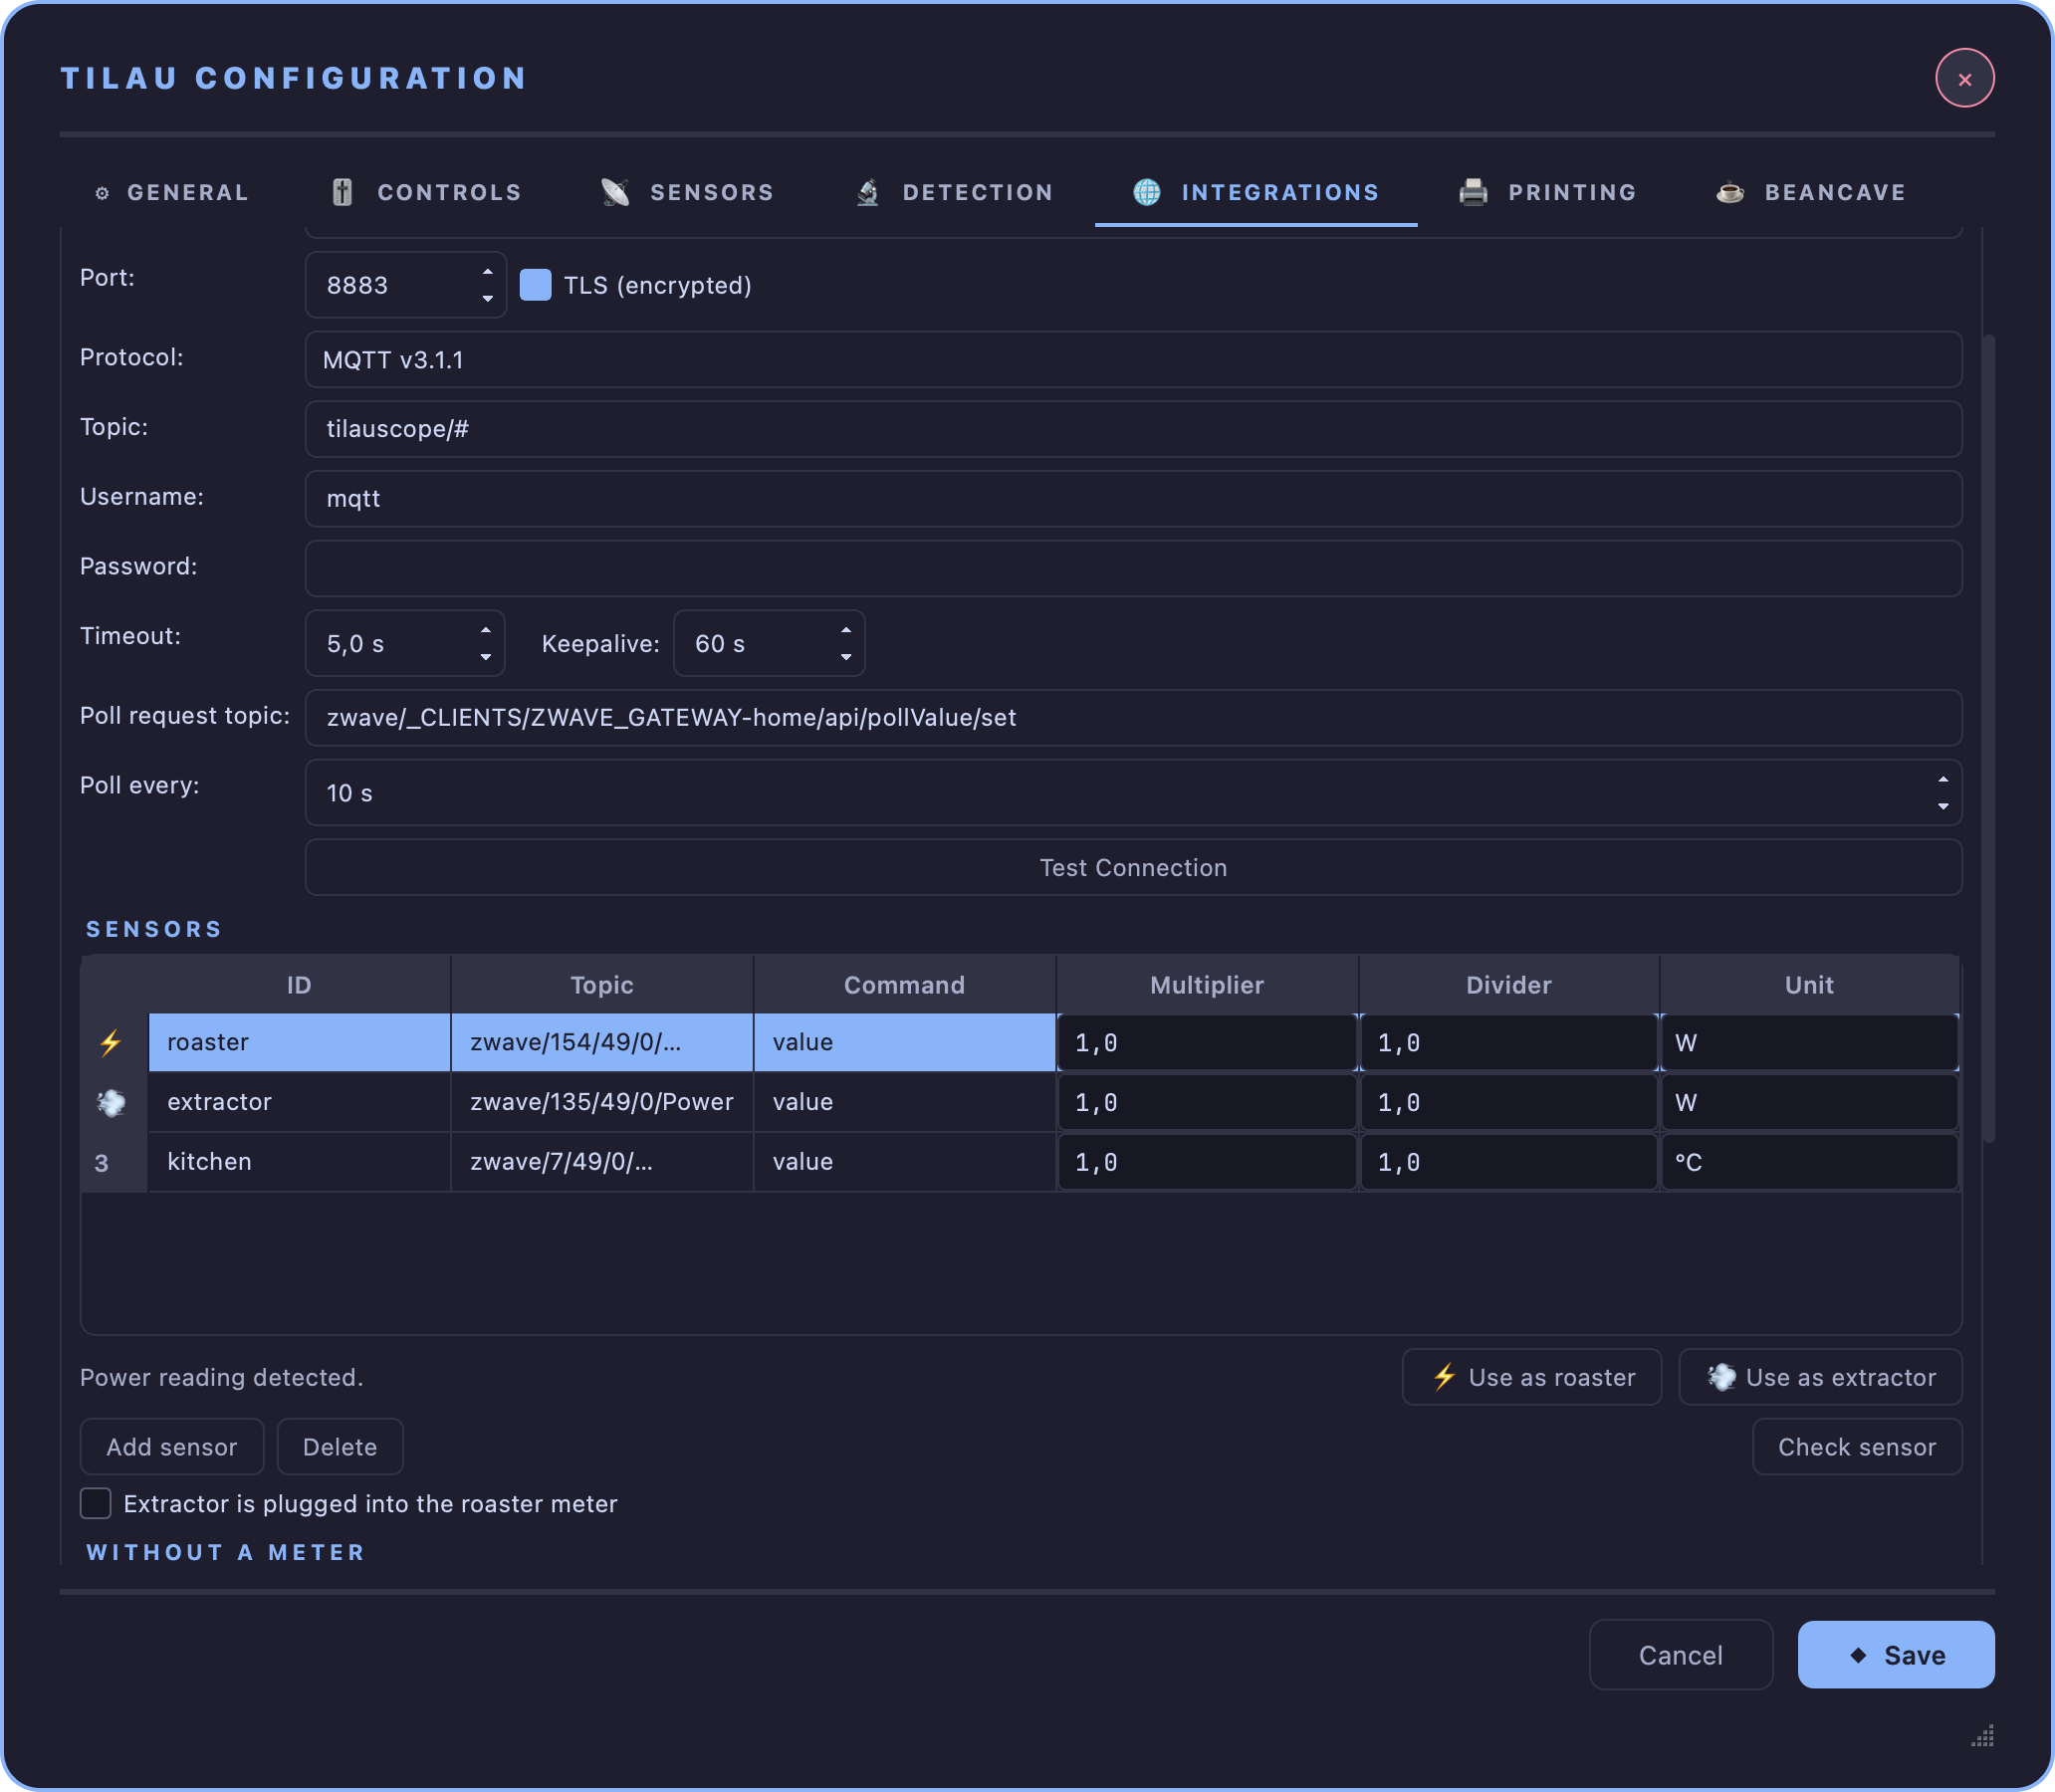Open the Printing tab
2055x1792 pixels.
click(x=1547, y=192)
